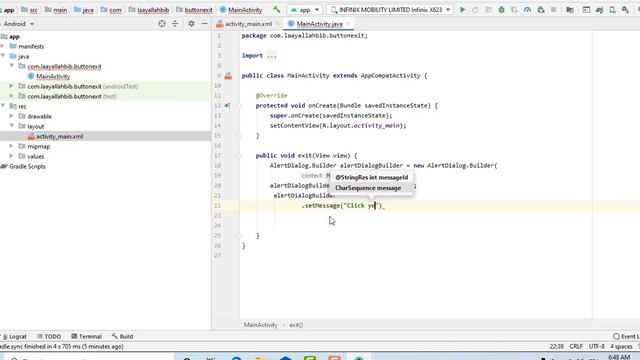Open the TODO tool window
The width and height of the screenshot is (640, 360).
pyautogui.click(x=49, y=336)
